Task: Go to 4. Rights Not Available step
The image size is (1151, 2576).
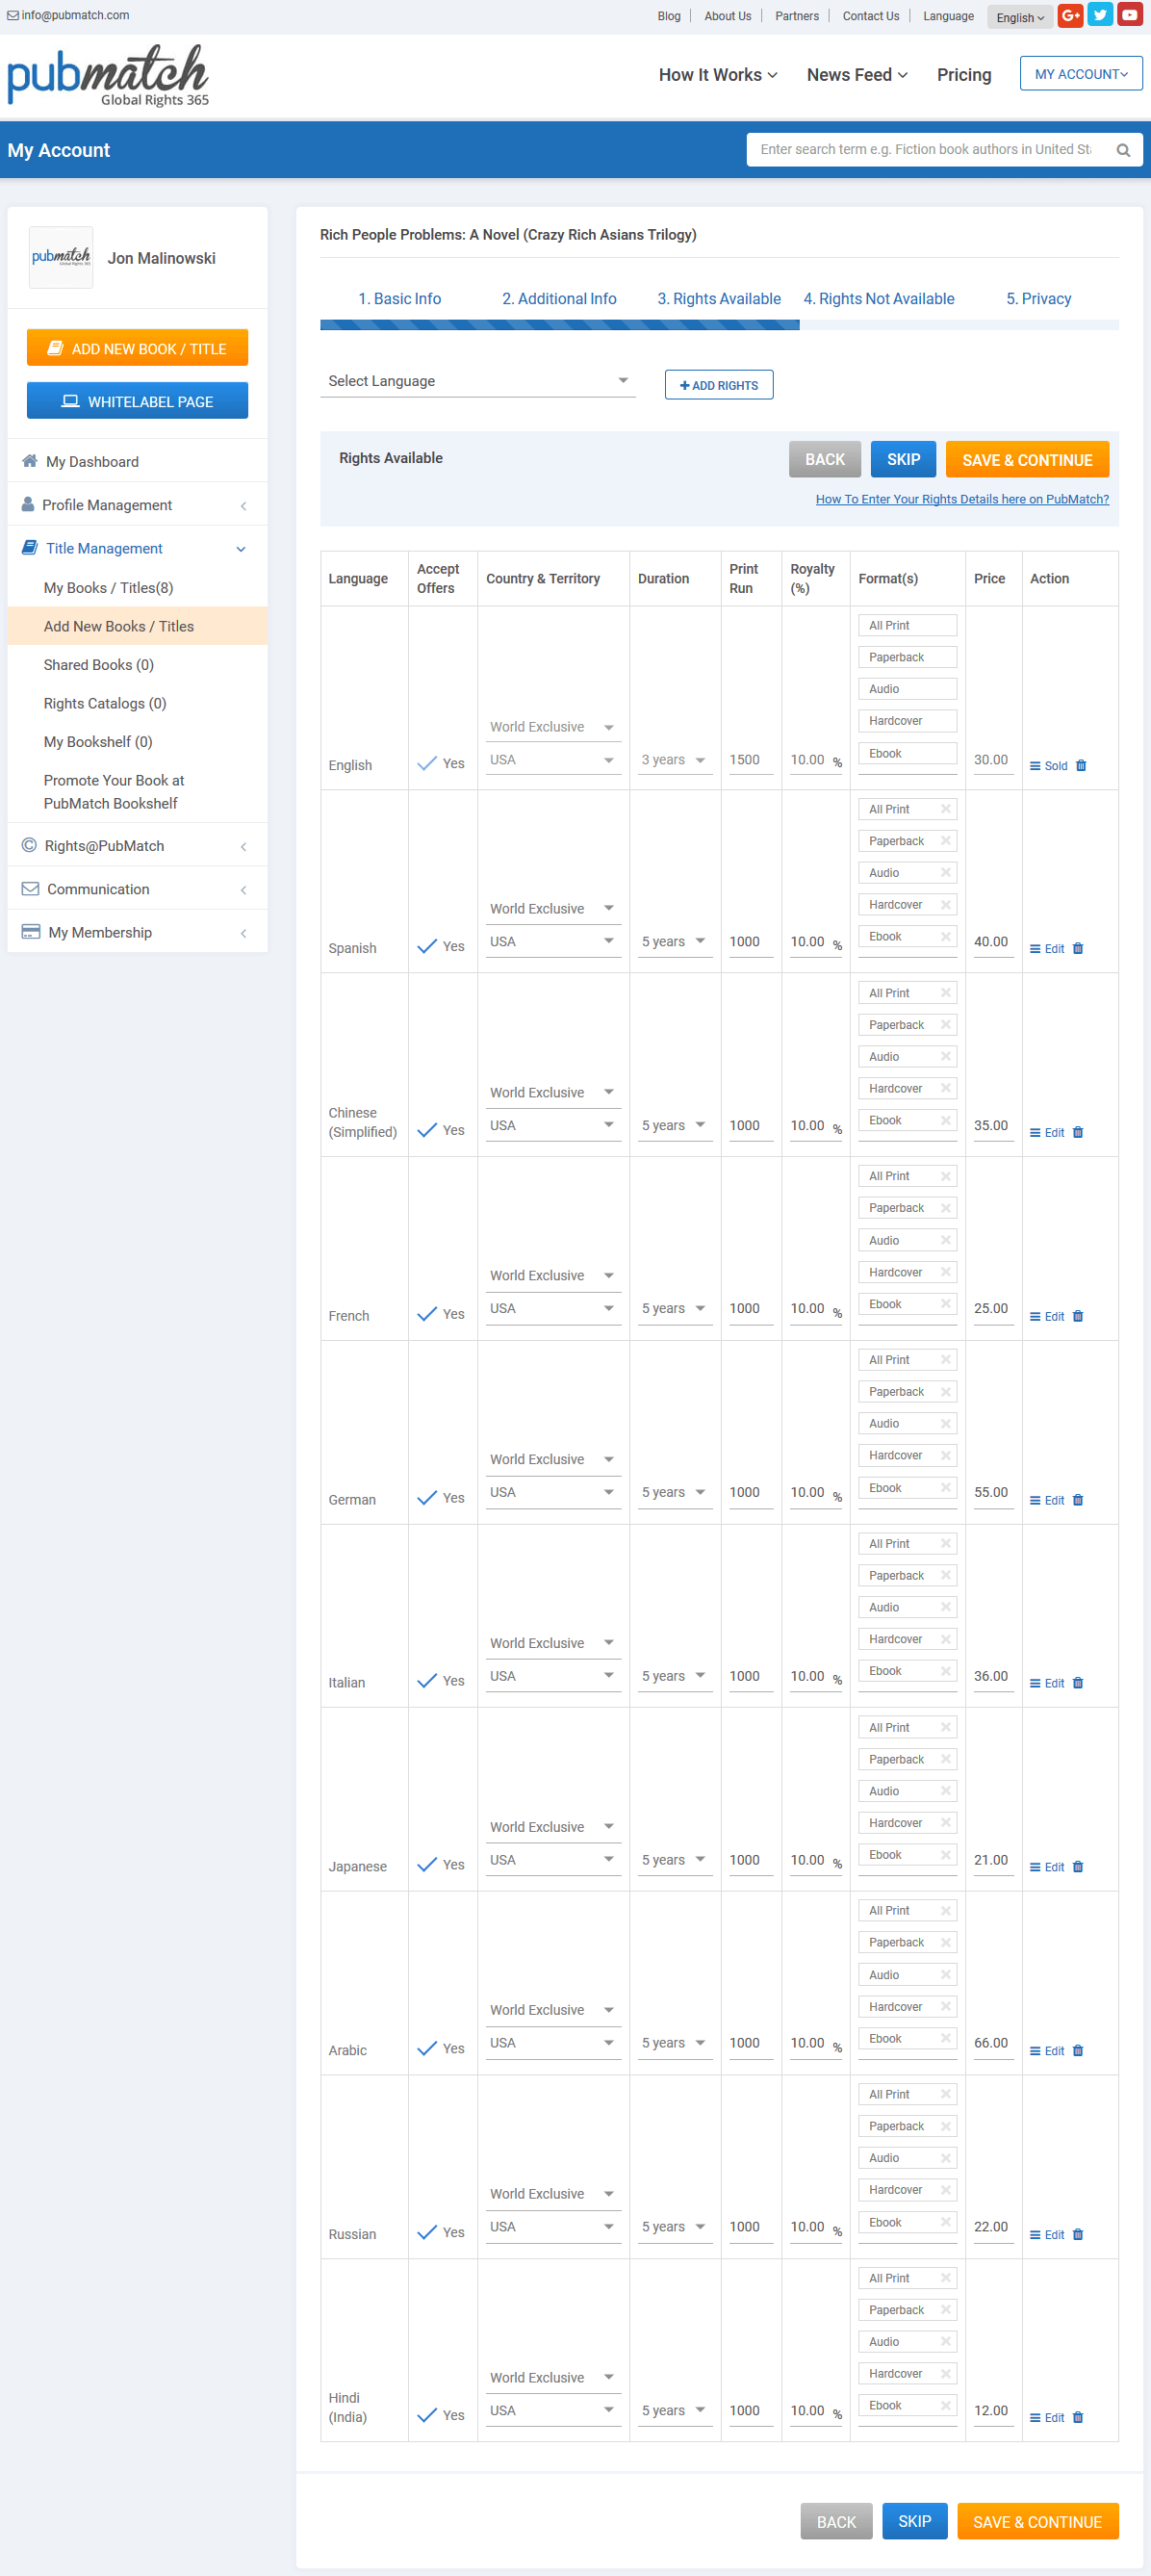Action: (x=879, y=299)
